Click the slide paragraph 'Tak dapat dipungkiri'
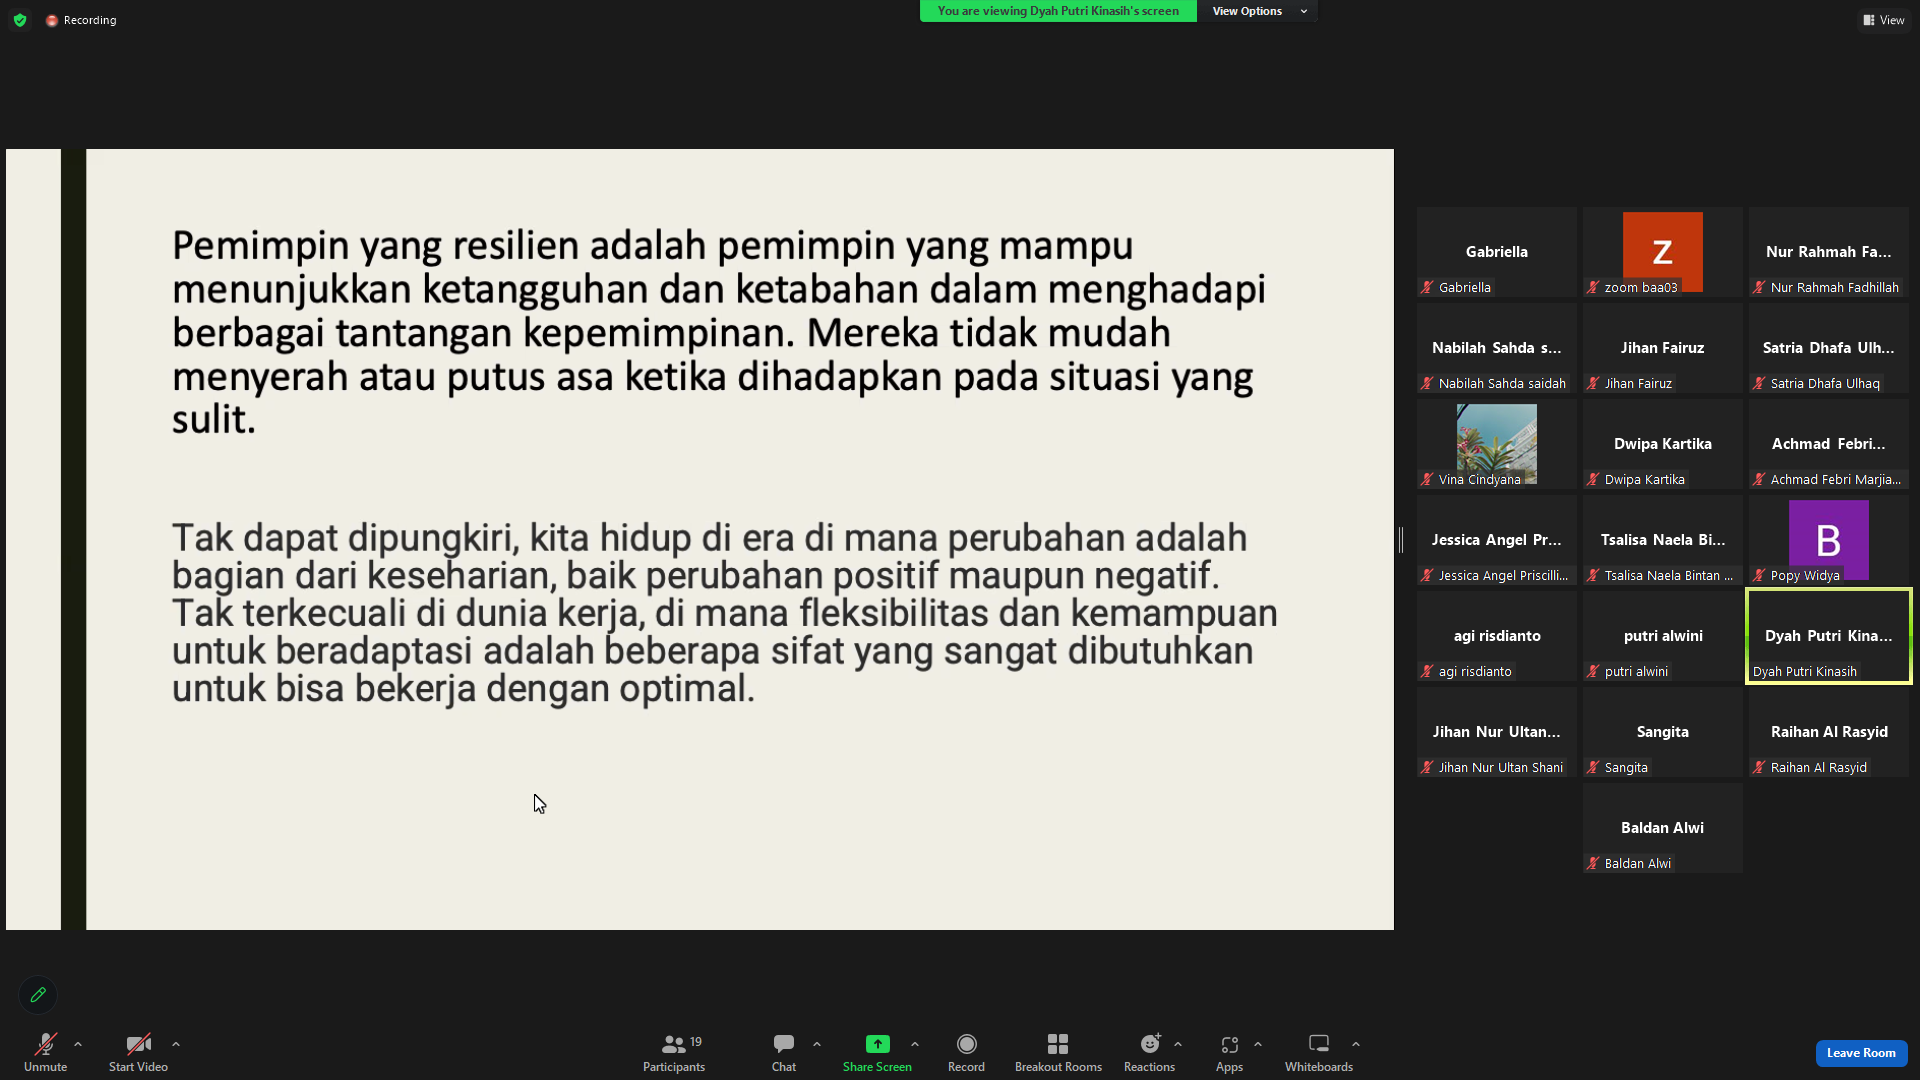Image resolution: width=1920 pixels, height=1080 pixels. 725,613
